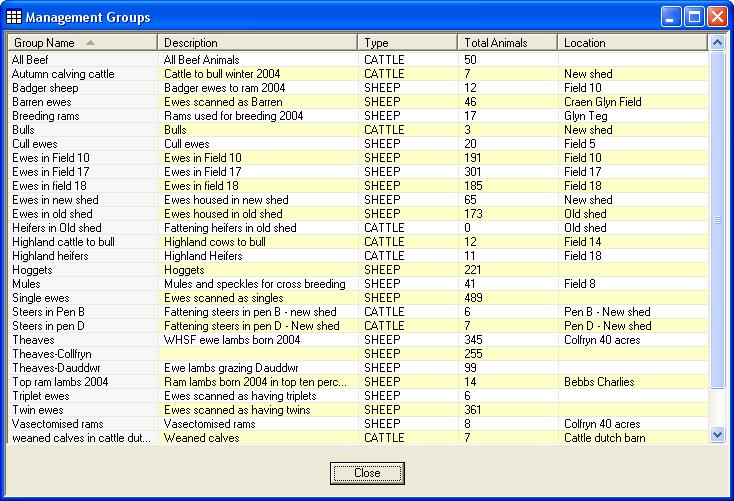Screen dimensions: 734x501
Task: Click description 'Mules and speckles for cross breeding'
Action: point(255,284)
